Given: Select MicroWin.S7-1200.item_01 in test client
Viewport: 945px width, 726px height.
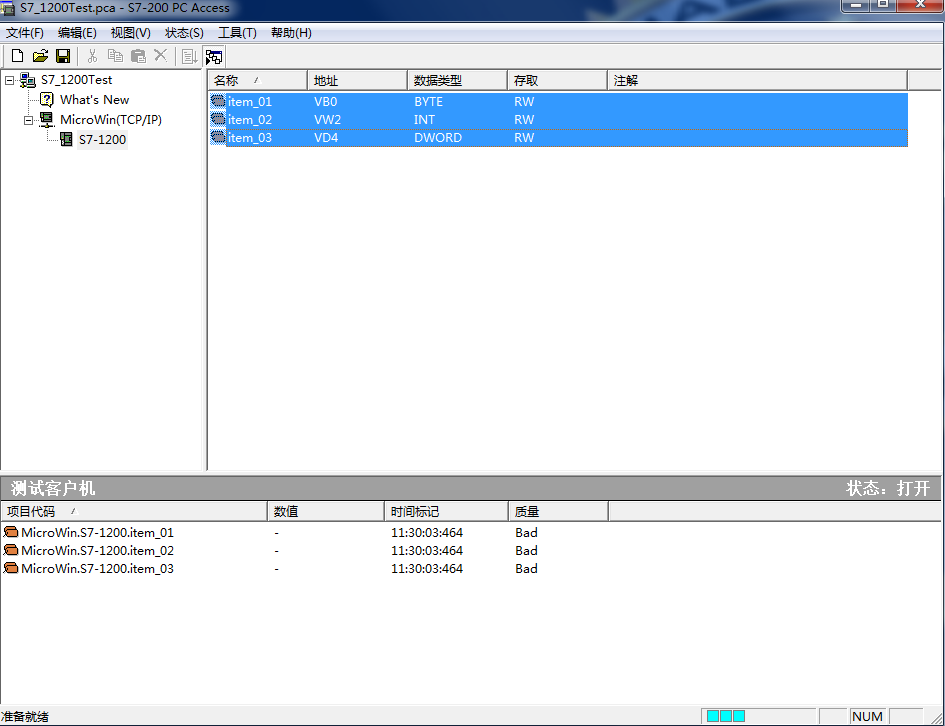Looking at the screenshot, I should point(98,533).
